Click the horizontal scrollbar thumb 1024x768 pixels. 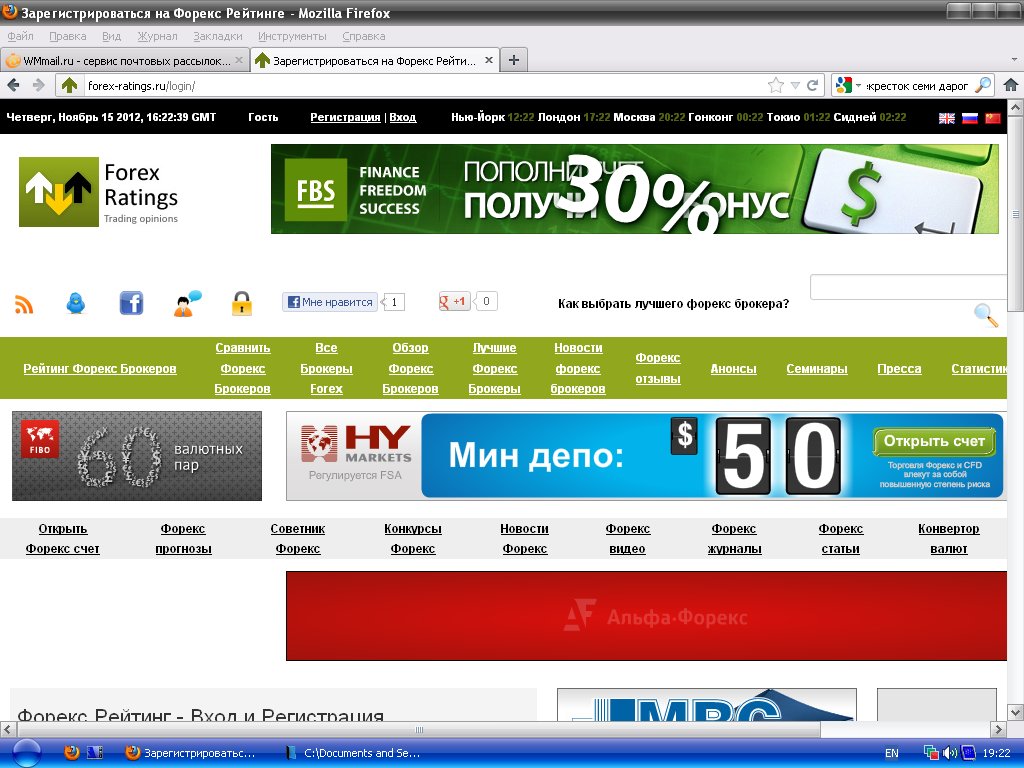pyautogui.click(x=419, y=729)
